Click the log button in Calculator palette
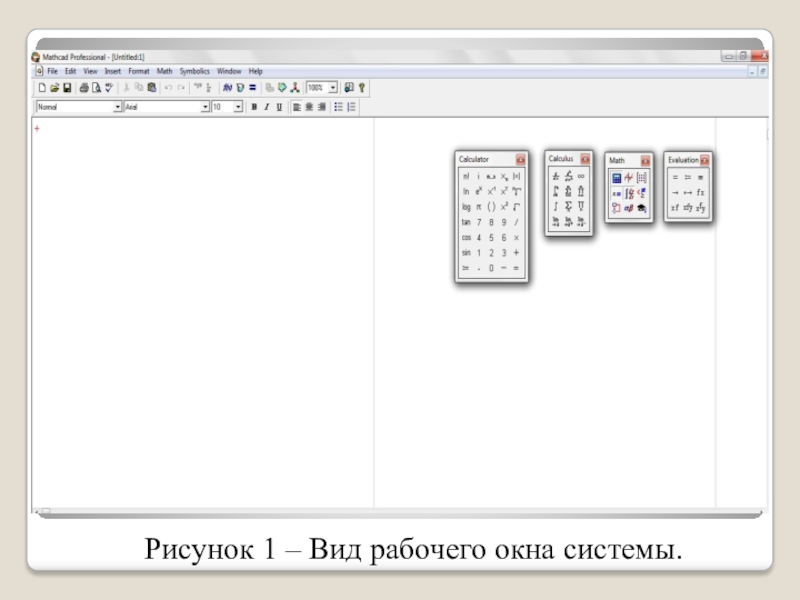 (x=466, y=207)
